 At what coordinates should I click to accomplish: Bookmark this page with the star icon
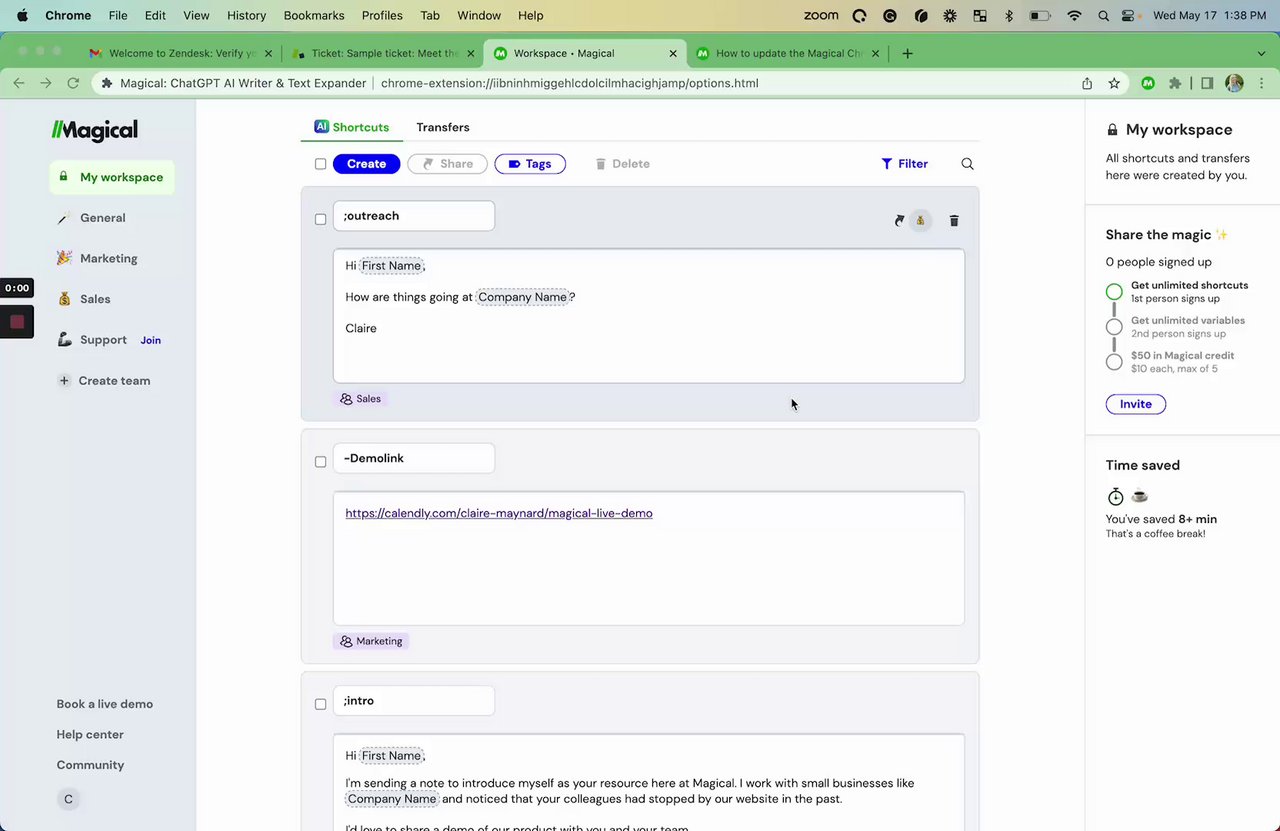click(x=1114, y=83)
